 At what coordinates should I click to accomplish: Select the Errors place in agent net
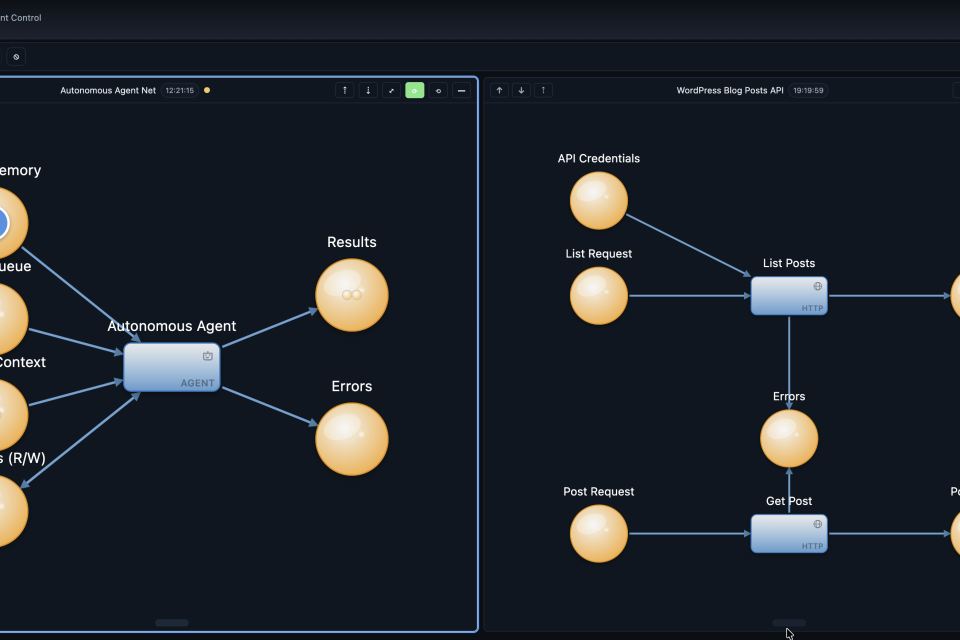tap(352, 439)
